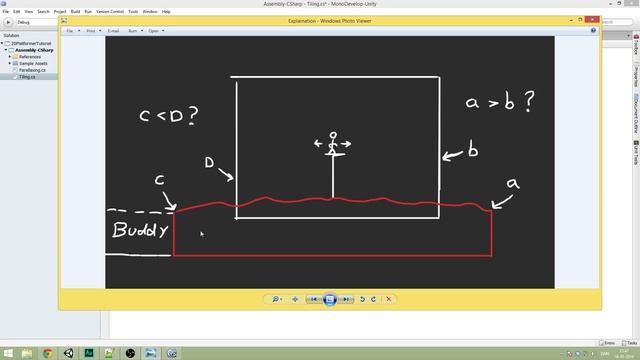Screen dimensions: 640x360
Task: Collapse Assembly-CSharp project node
Action: [x=6, y=50]
